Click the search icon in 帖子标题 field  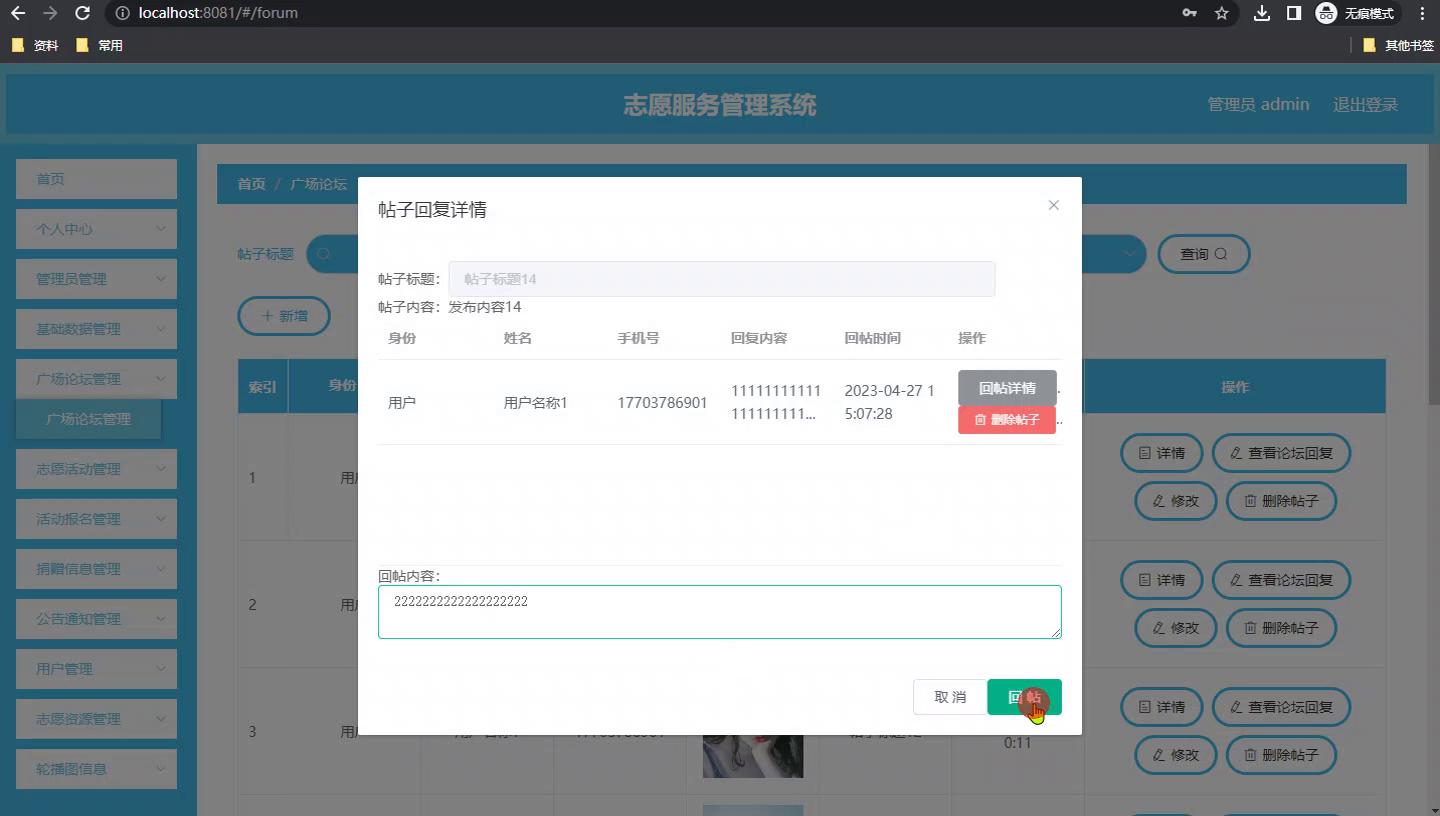(323, 254)
